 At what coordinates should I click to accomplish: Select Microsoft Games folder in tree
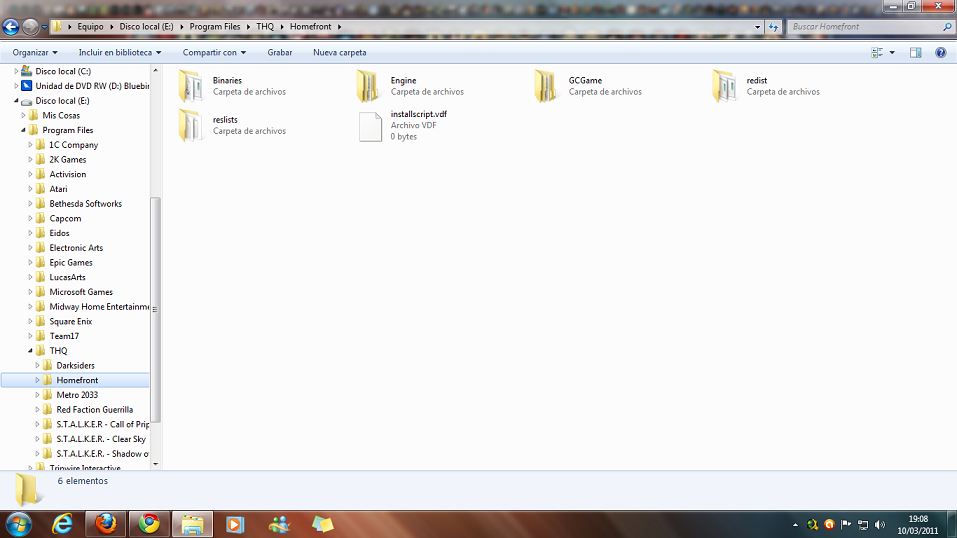click(x=81, y=292)
